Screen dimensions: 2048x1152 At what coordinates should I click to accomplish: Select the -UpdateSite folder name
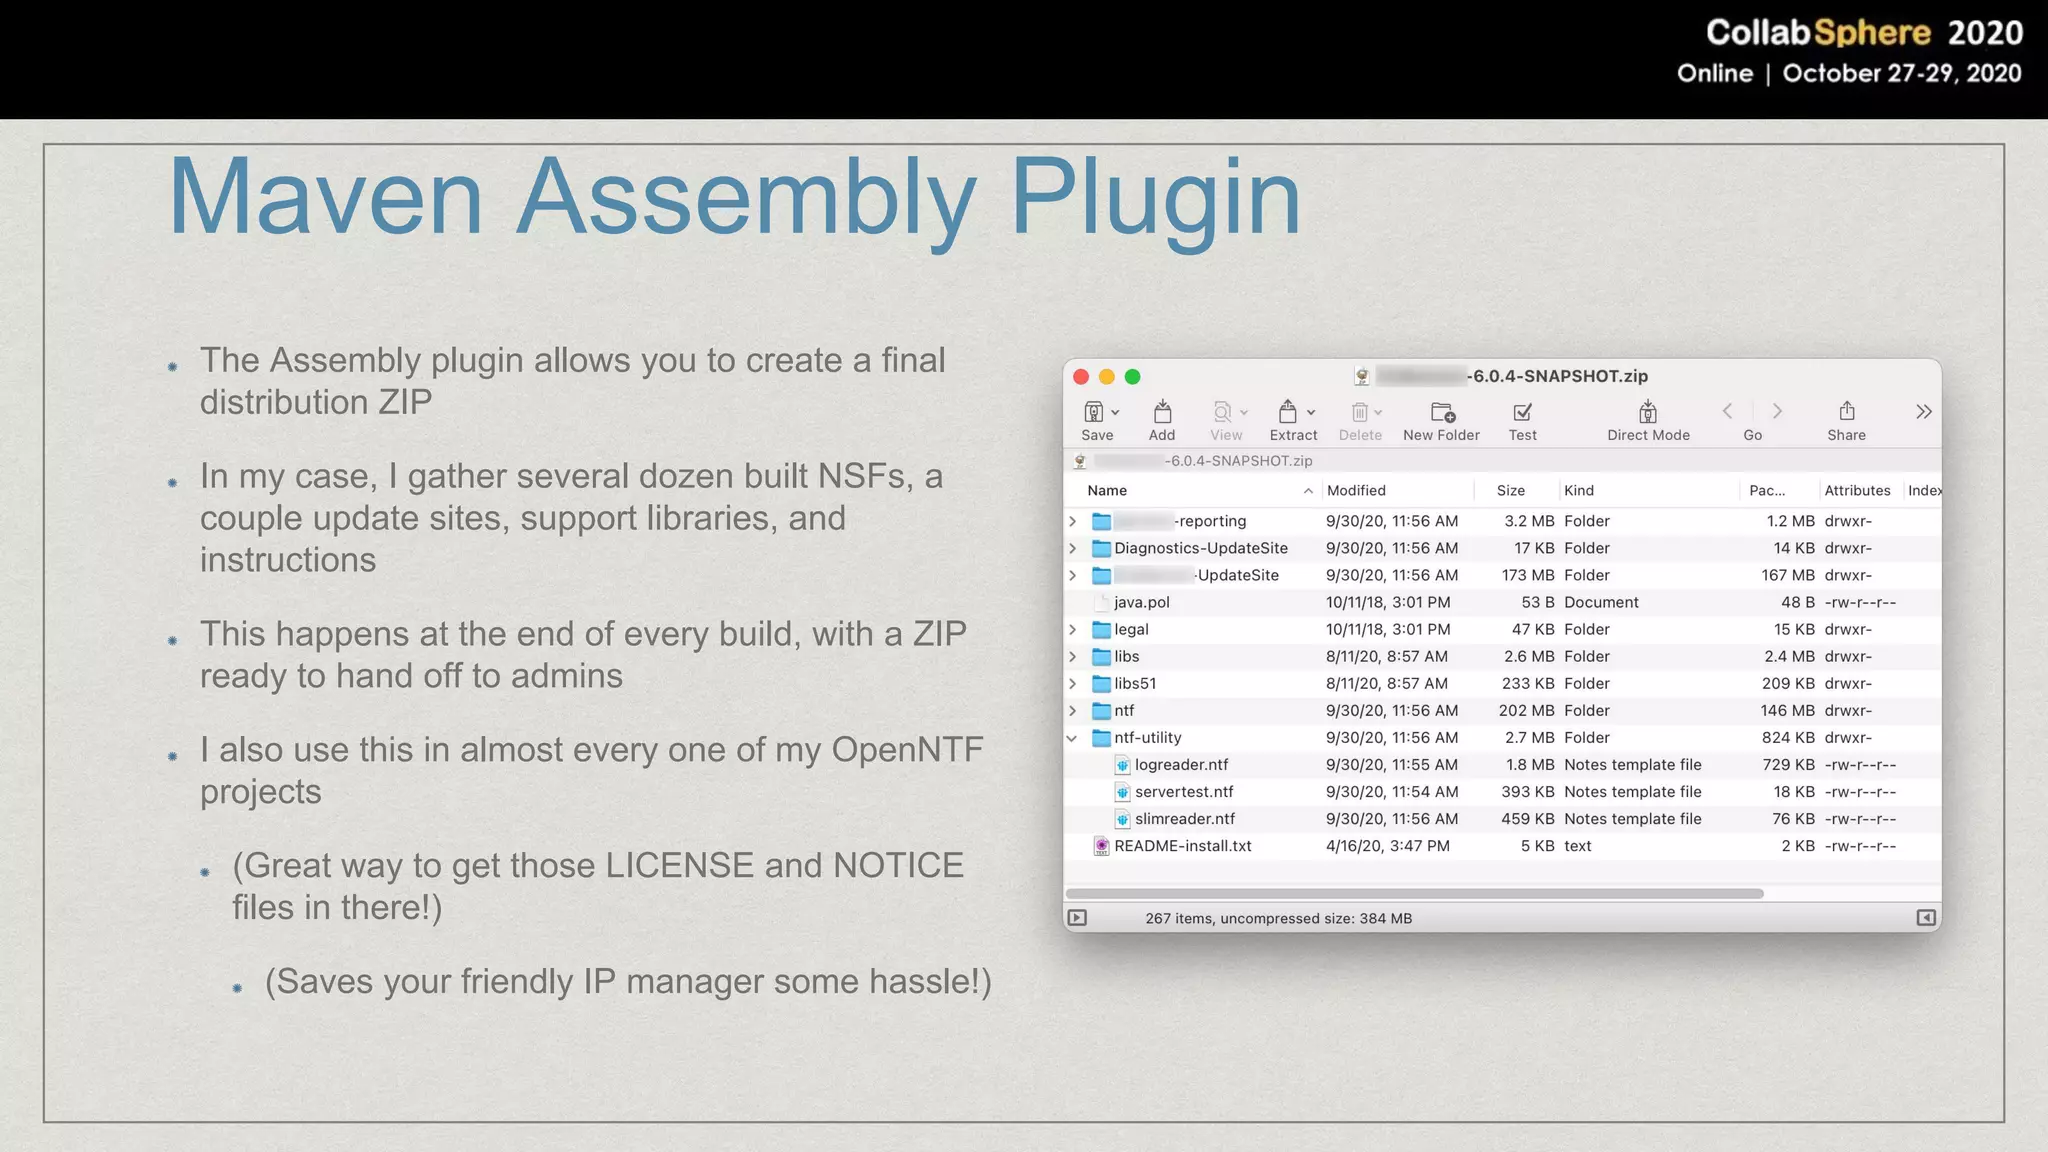coord(1197,575)
